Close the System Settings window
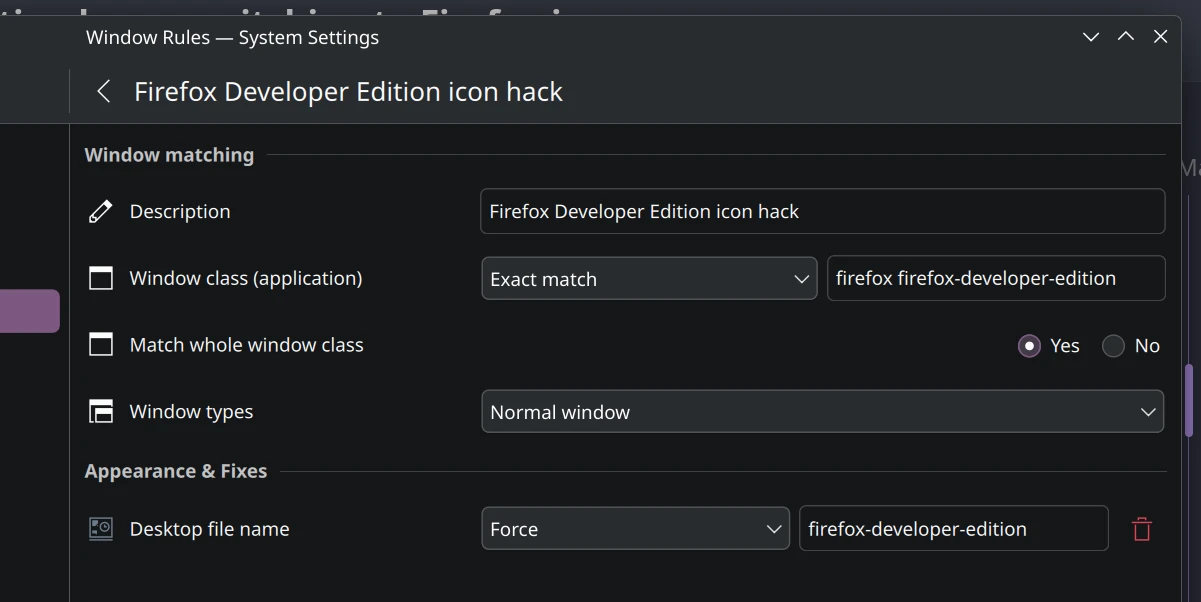The height and width of the screenshot is (602, 1201). 1160,37
